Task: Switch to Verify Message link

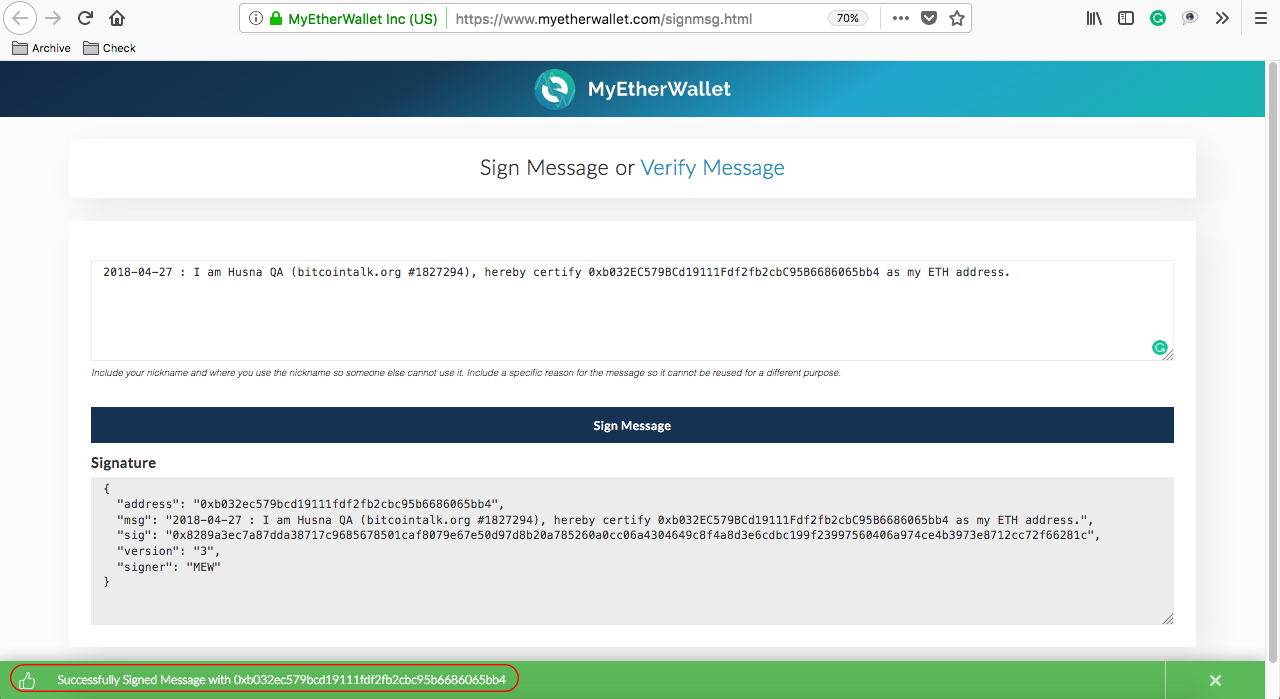Action: point(712,168)
